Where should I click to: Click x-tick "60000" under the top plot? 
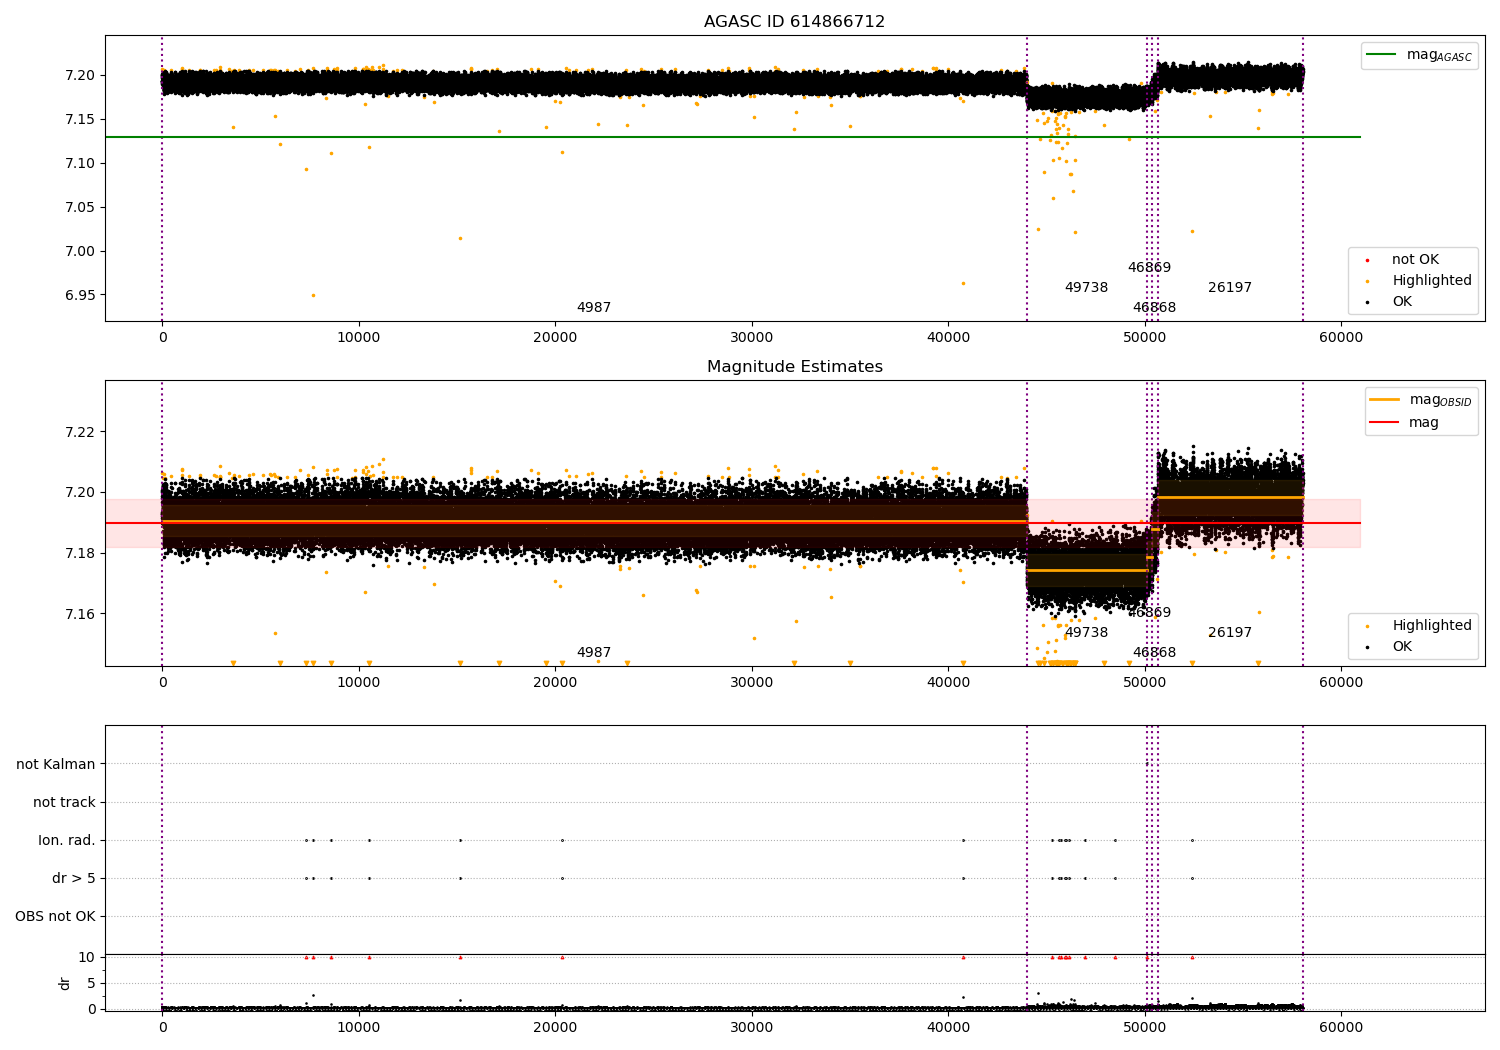(1340, 337)
